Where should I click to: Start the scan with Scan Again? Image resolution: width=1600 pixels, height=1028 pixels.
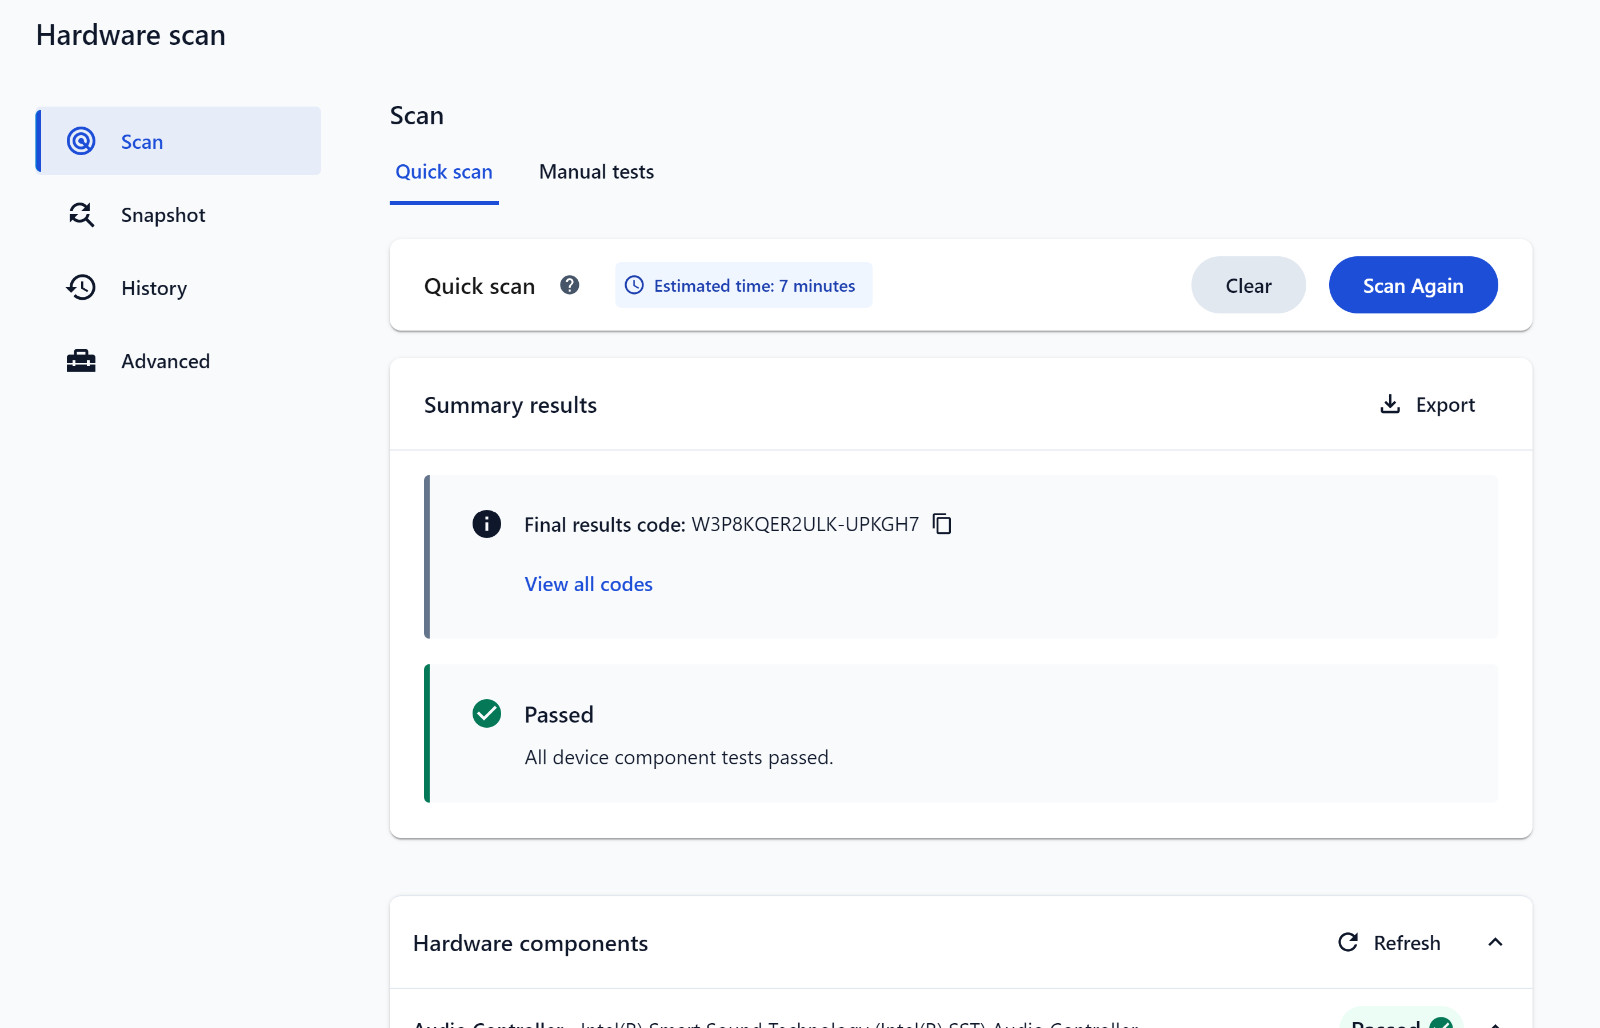[x=1413, y=285]
